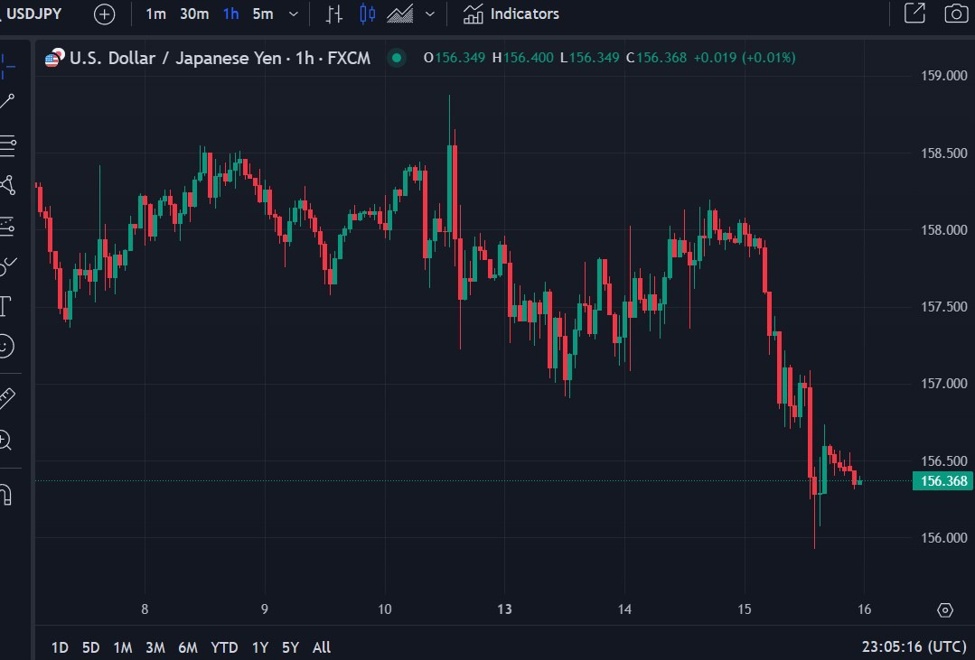Activate the zoom in tool
975x660 pixels.
pyautogui.click(x=6, y=440)
